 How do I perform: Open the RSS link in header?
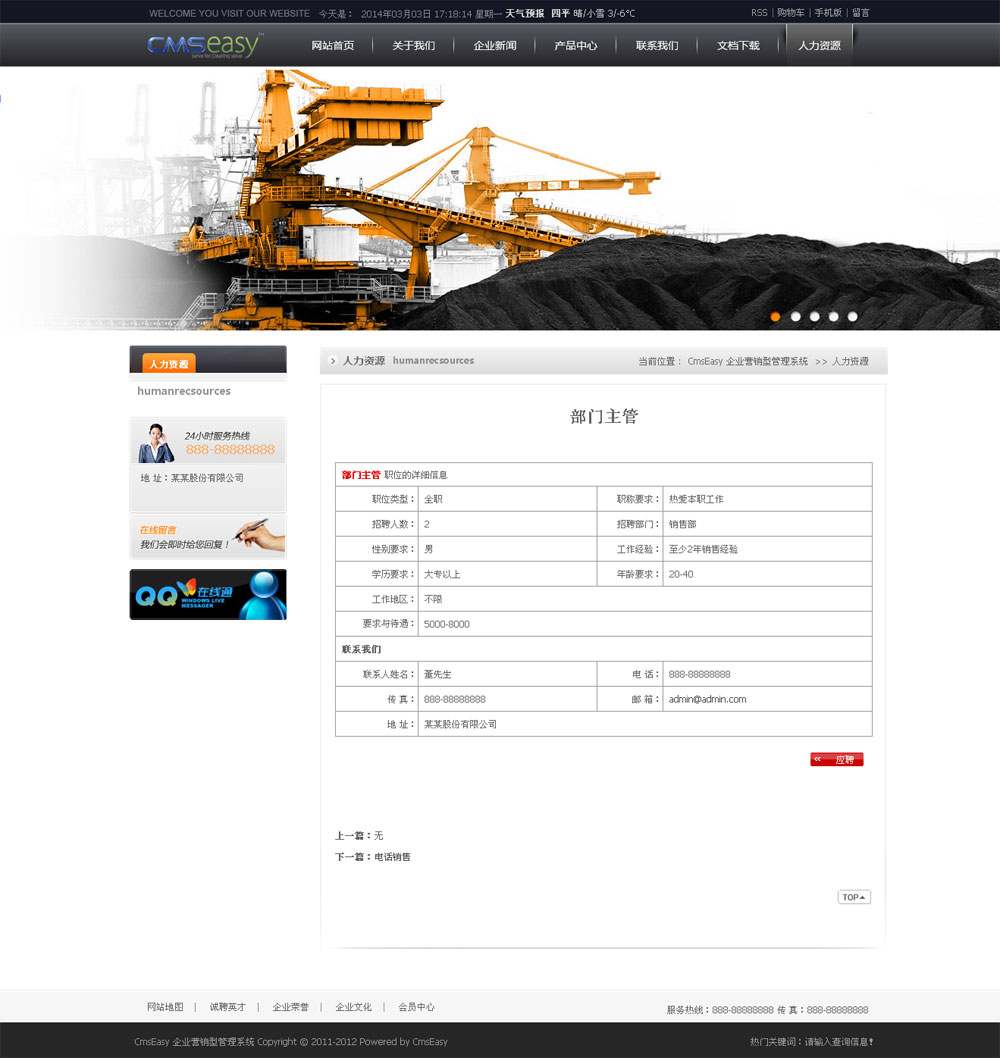click(759, 13)
